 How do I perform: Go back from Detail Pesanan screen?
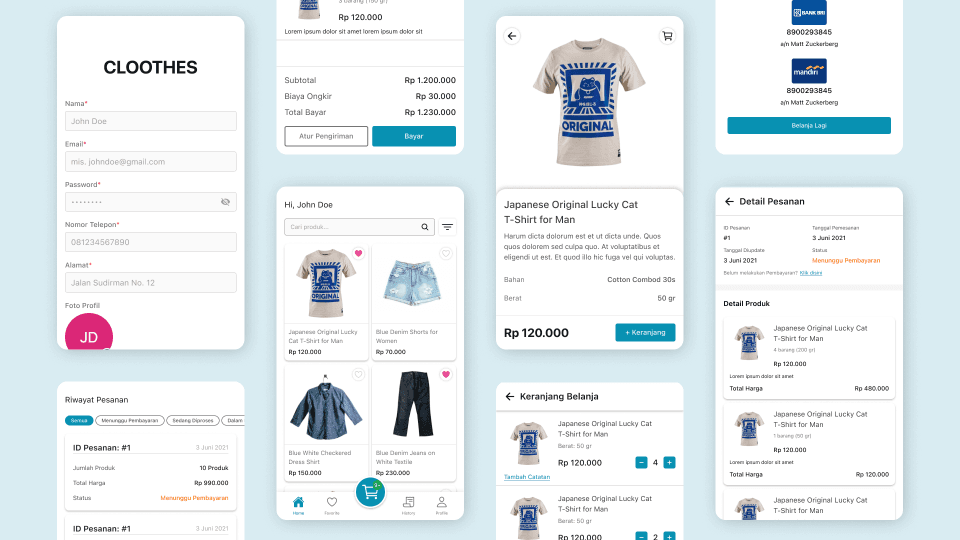[729, 201]
